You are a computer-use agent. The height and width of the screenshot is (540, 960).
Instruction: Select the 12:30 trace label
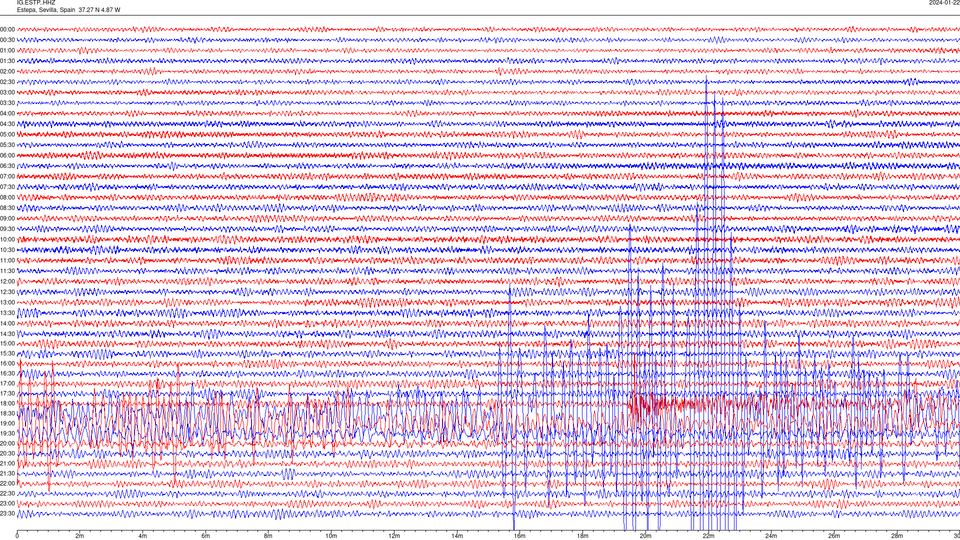coord(7,292)
